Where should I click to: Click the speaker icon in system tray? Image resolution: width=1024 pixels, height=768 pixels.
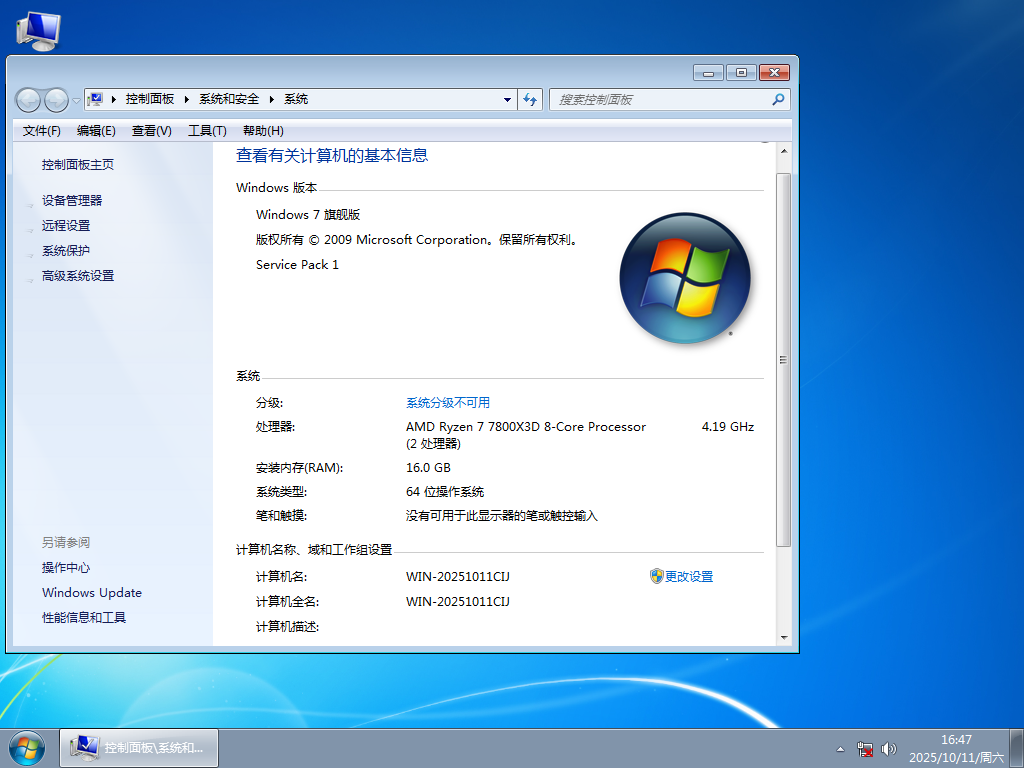(889, 748)
